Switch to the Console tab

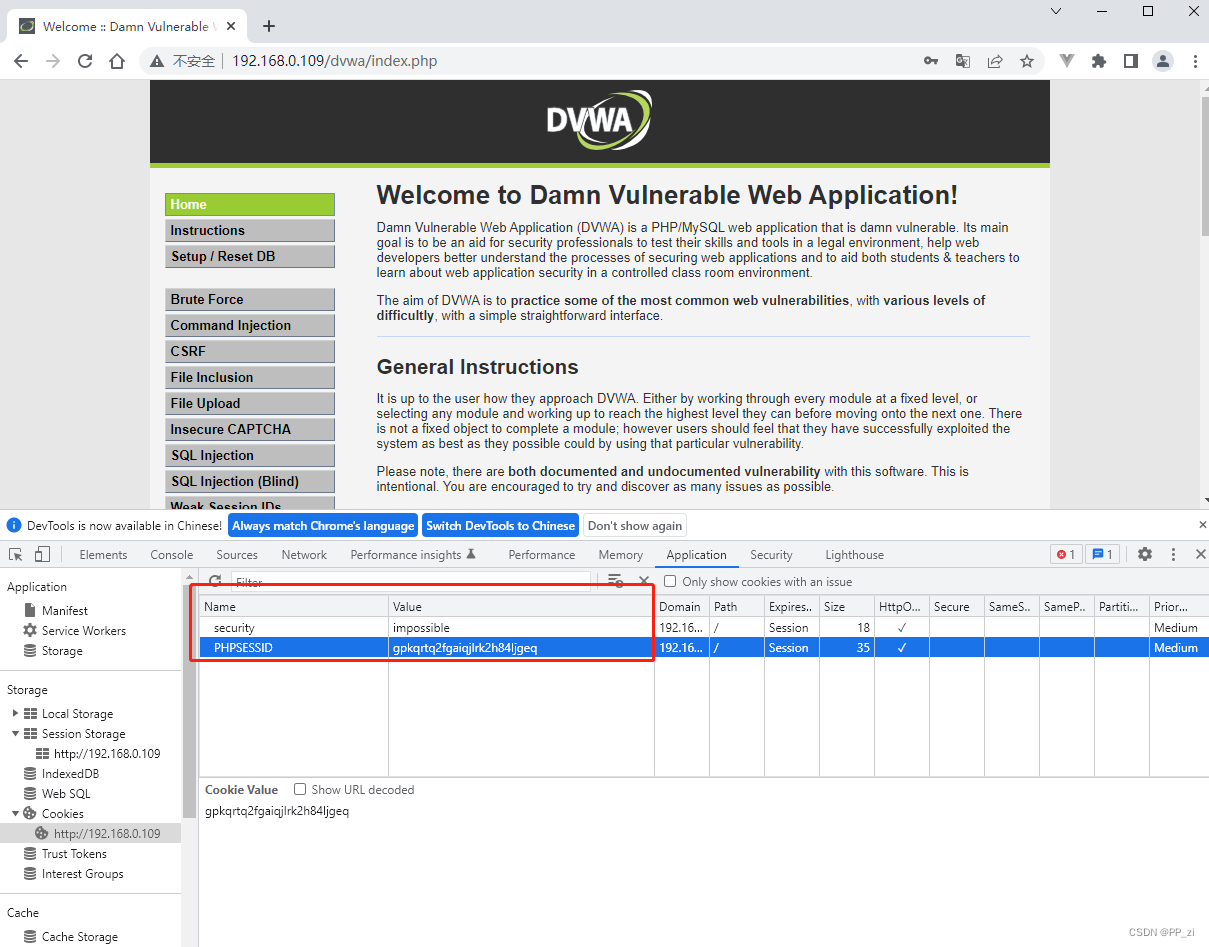(172, 555)
